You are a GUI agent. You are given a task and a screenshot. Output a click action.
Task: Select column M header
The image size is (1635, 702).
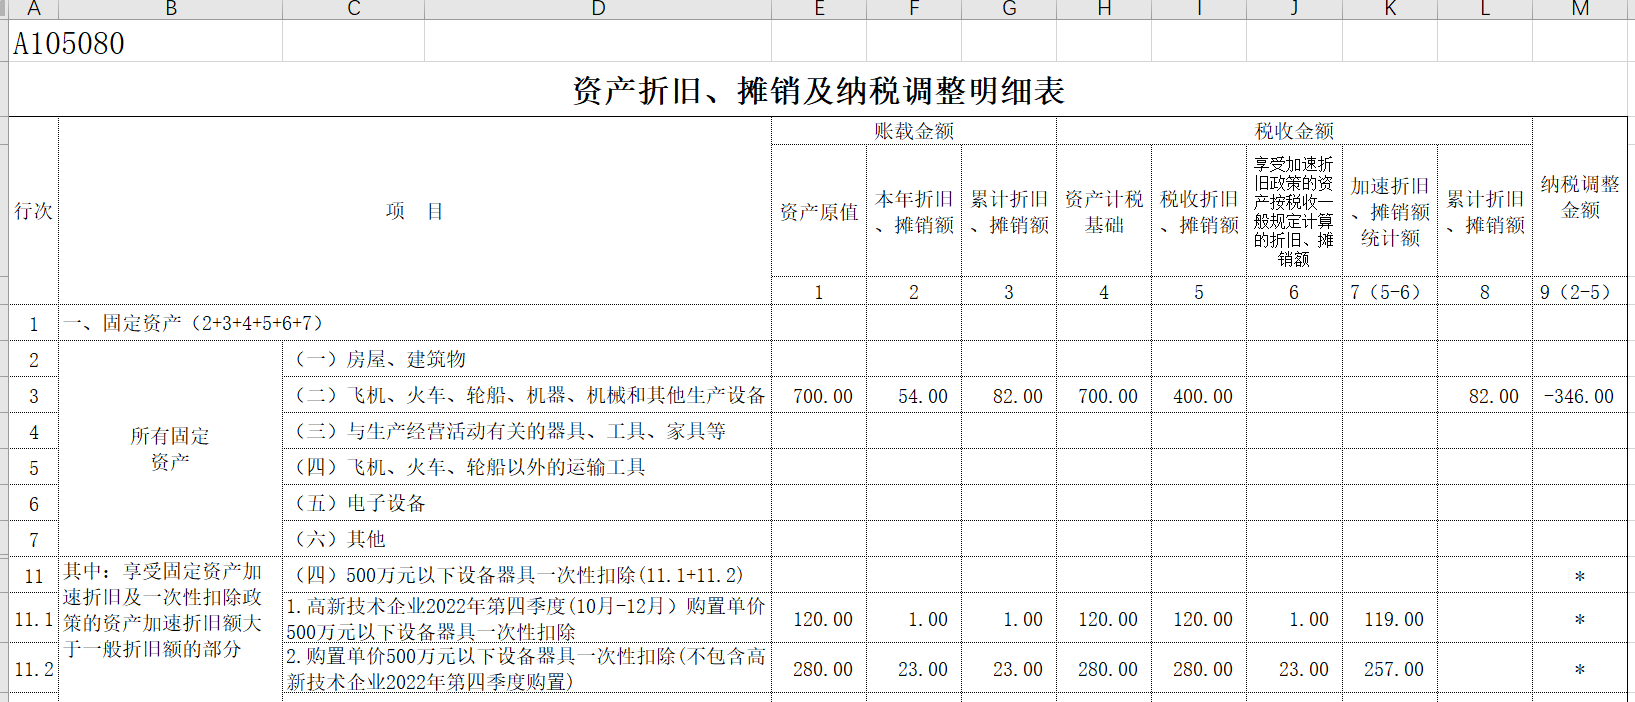coord(1580,9)
